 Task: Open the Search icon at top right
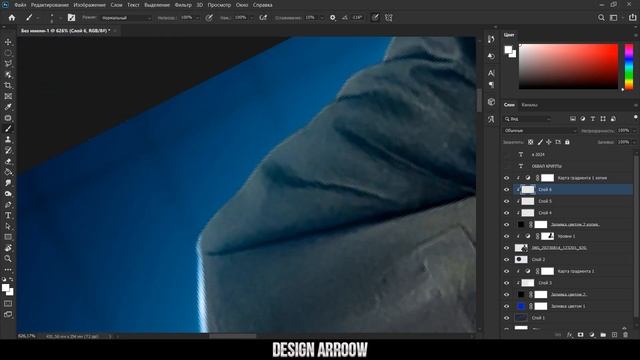[x=601, y=18]
